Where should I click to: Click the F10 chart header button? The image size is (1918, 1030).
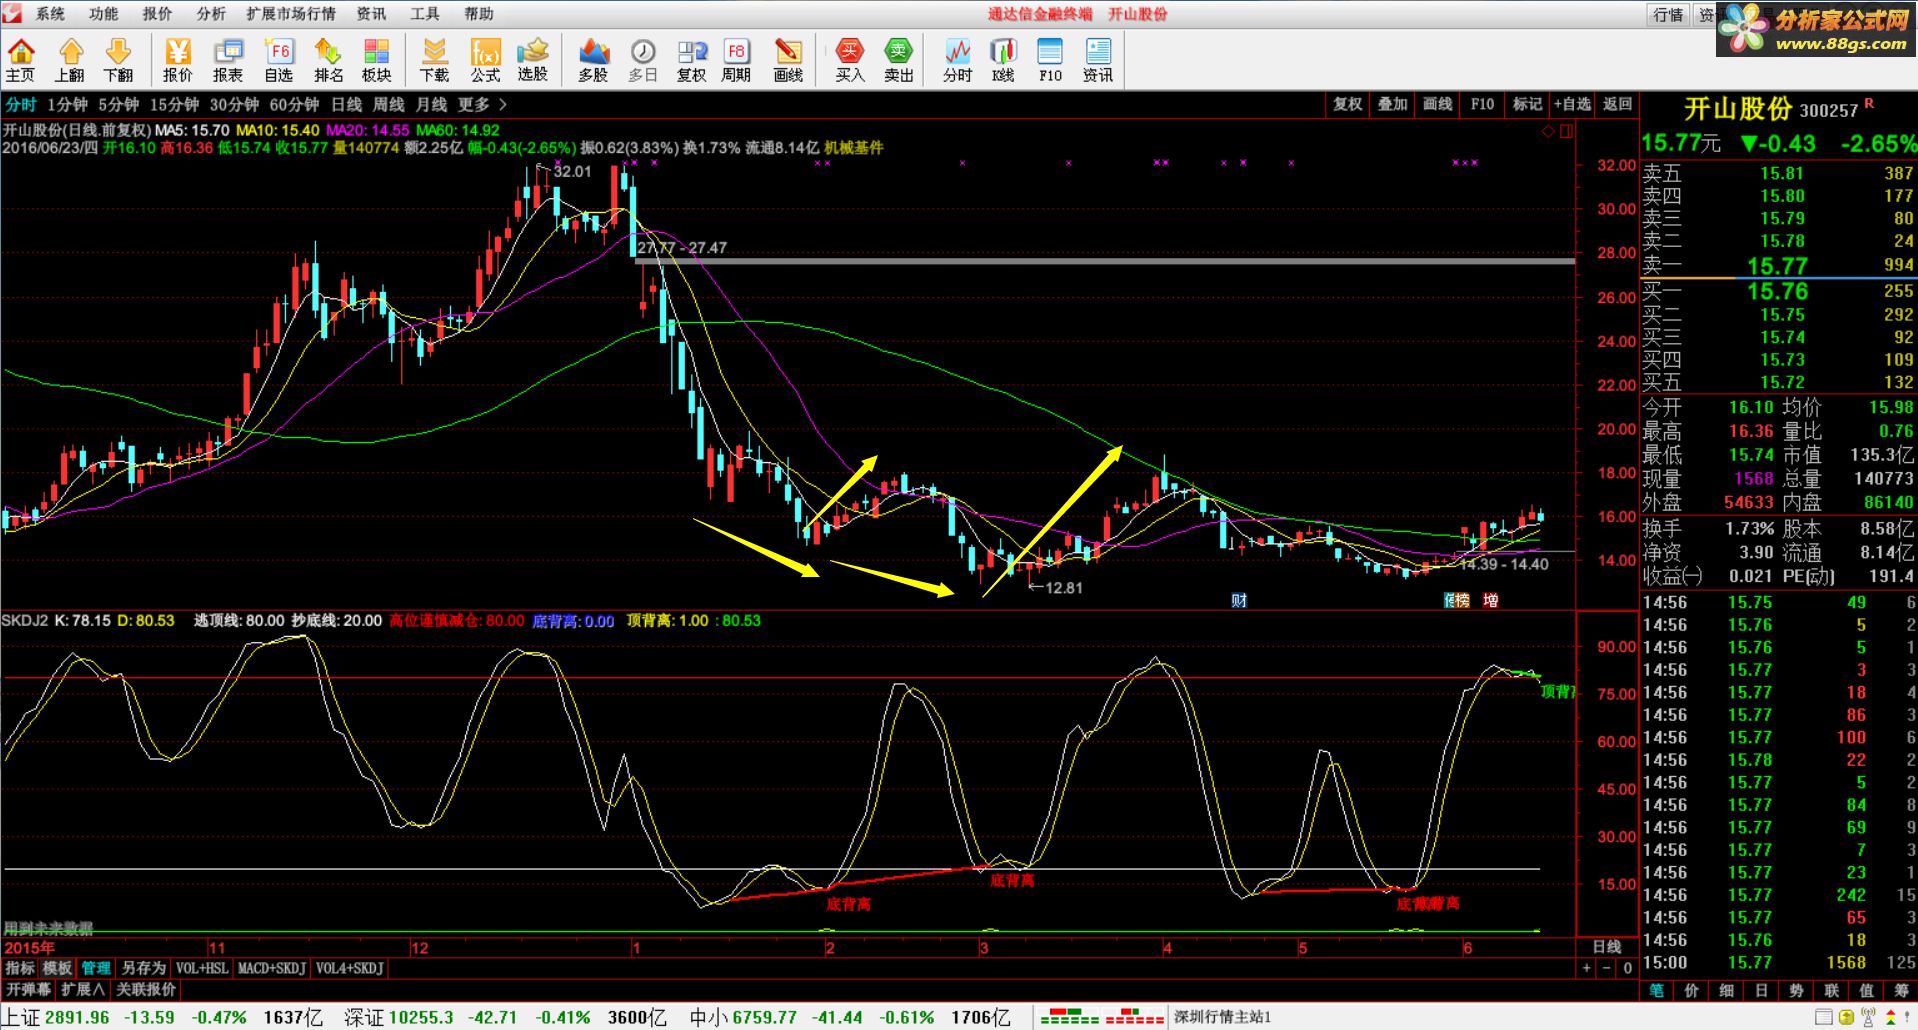point(1482,104)
